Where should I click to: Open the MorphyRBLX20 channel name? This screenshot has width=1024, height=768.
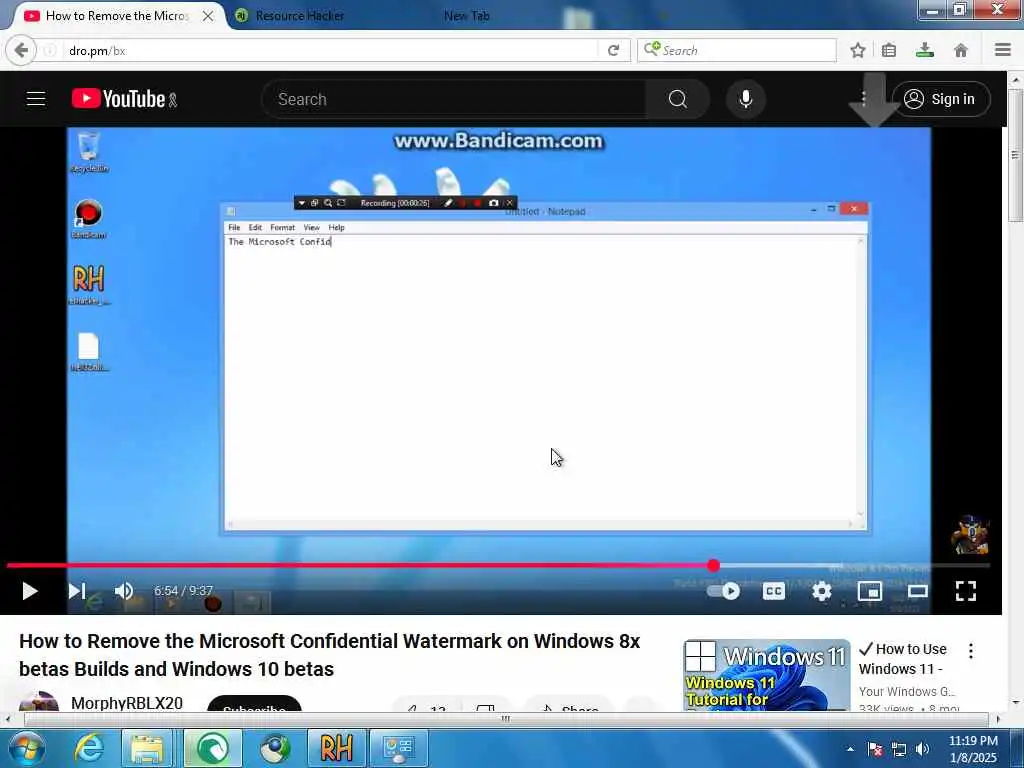click(127, 703)
